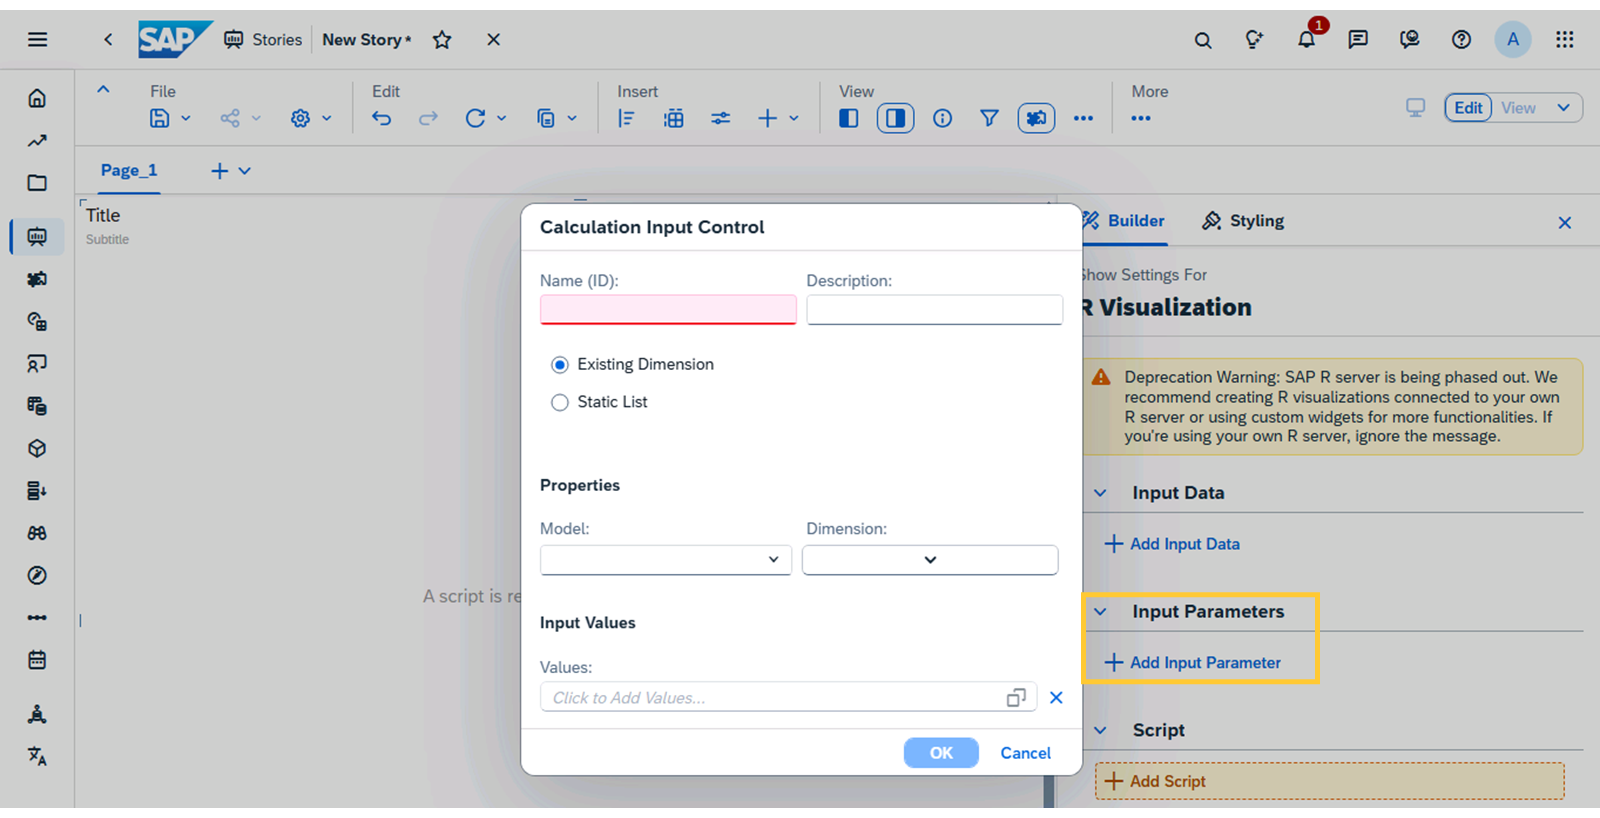Click the Add Script button
The image size is (1600, 818).
pos(1329,781)
